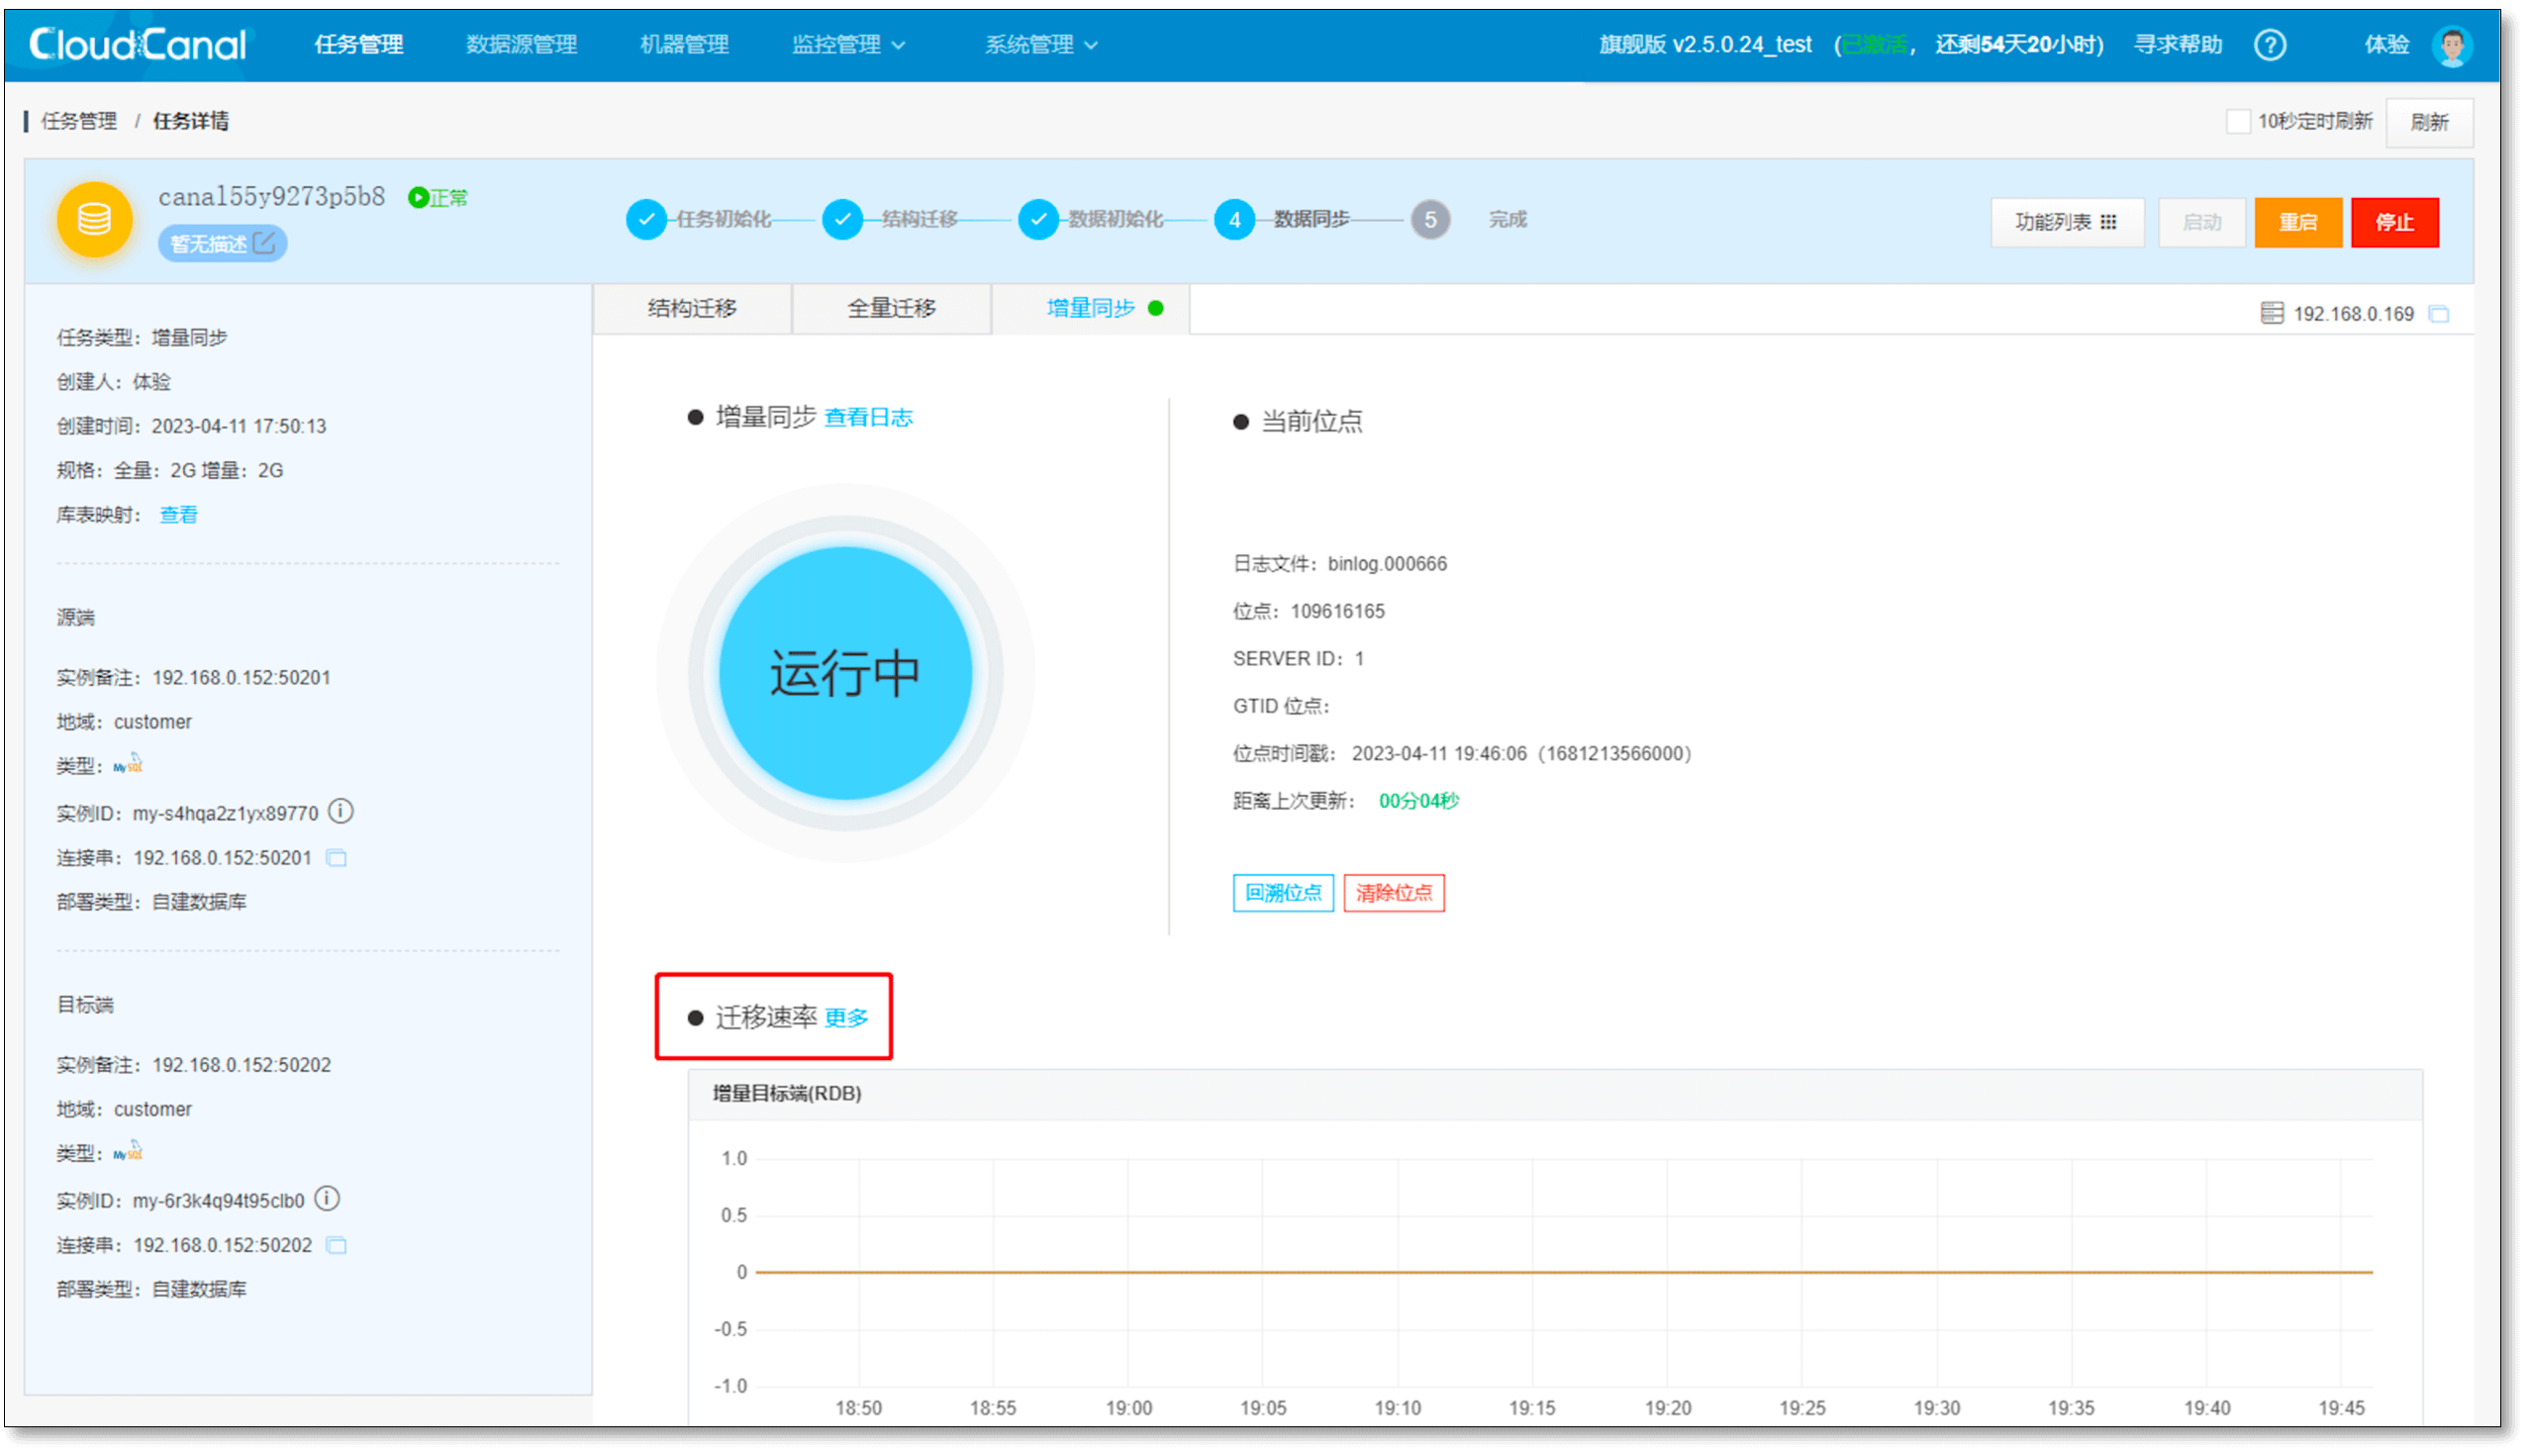Copy target connection string 192.168.0.152:50202

click(337, 1245)
